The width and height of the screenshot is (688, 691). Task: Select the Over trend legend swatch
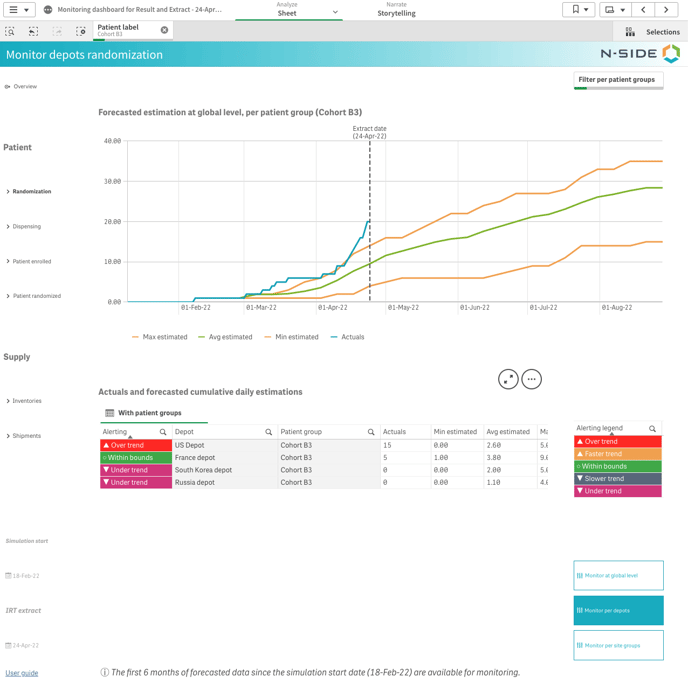[x=617, y=441]
